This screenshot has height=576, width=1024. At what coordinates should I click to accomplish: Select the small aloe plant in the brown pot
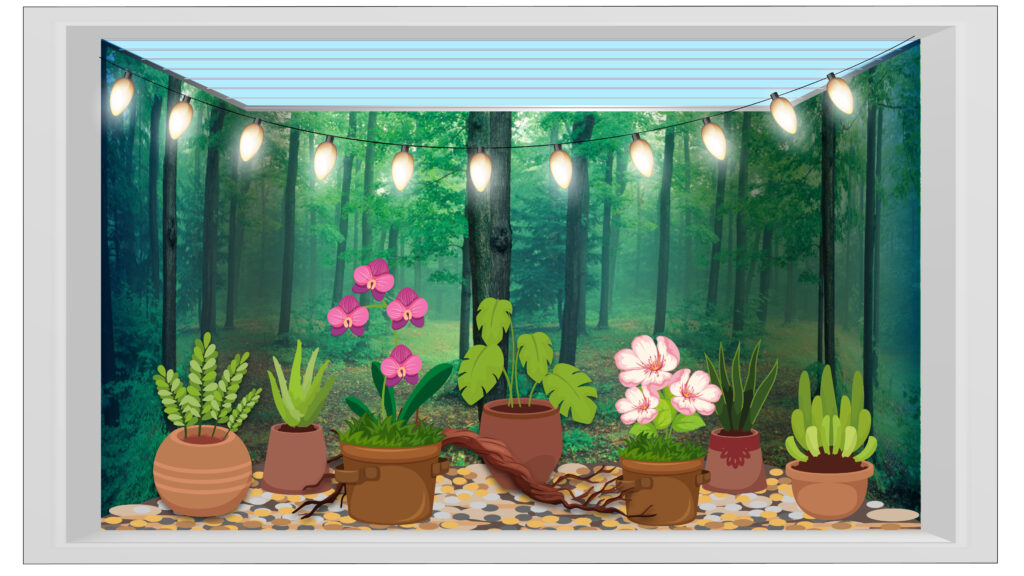[299, 385]
